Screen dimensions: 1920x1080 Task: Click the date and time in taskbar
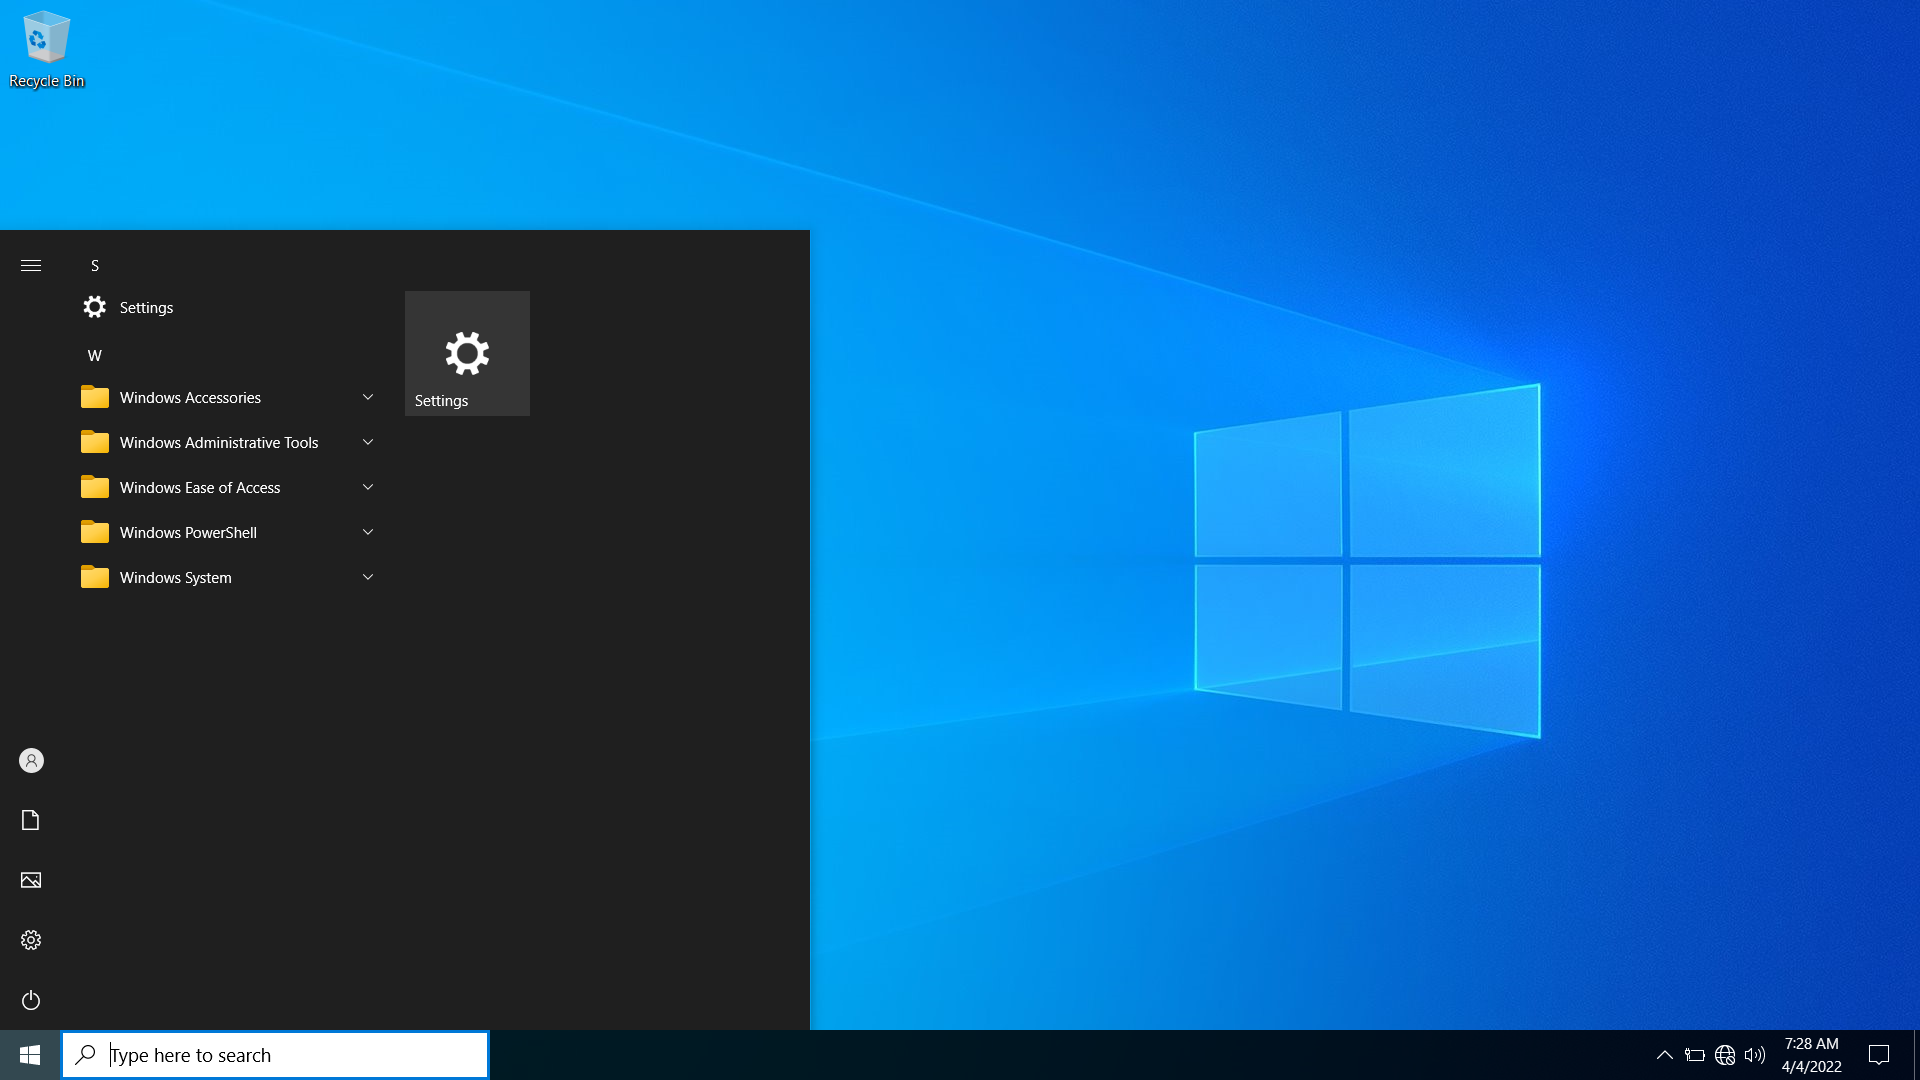pyautogui.click(x=1815, y=1054)
